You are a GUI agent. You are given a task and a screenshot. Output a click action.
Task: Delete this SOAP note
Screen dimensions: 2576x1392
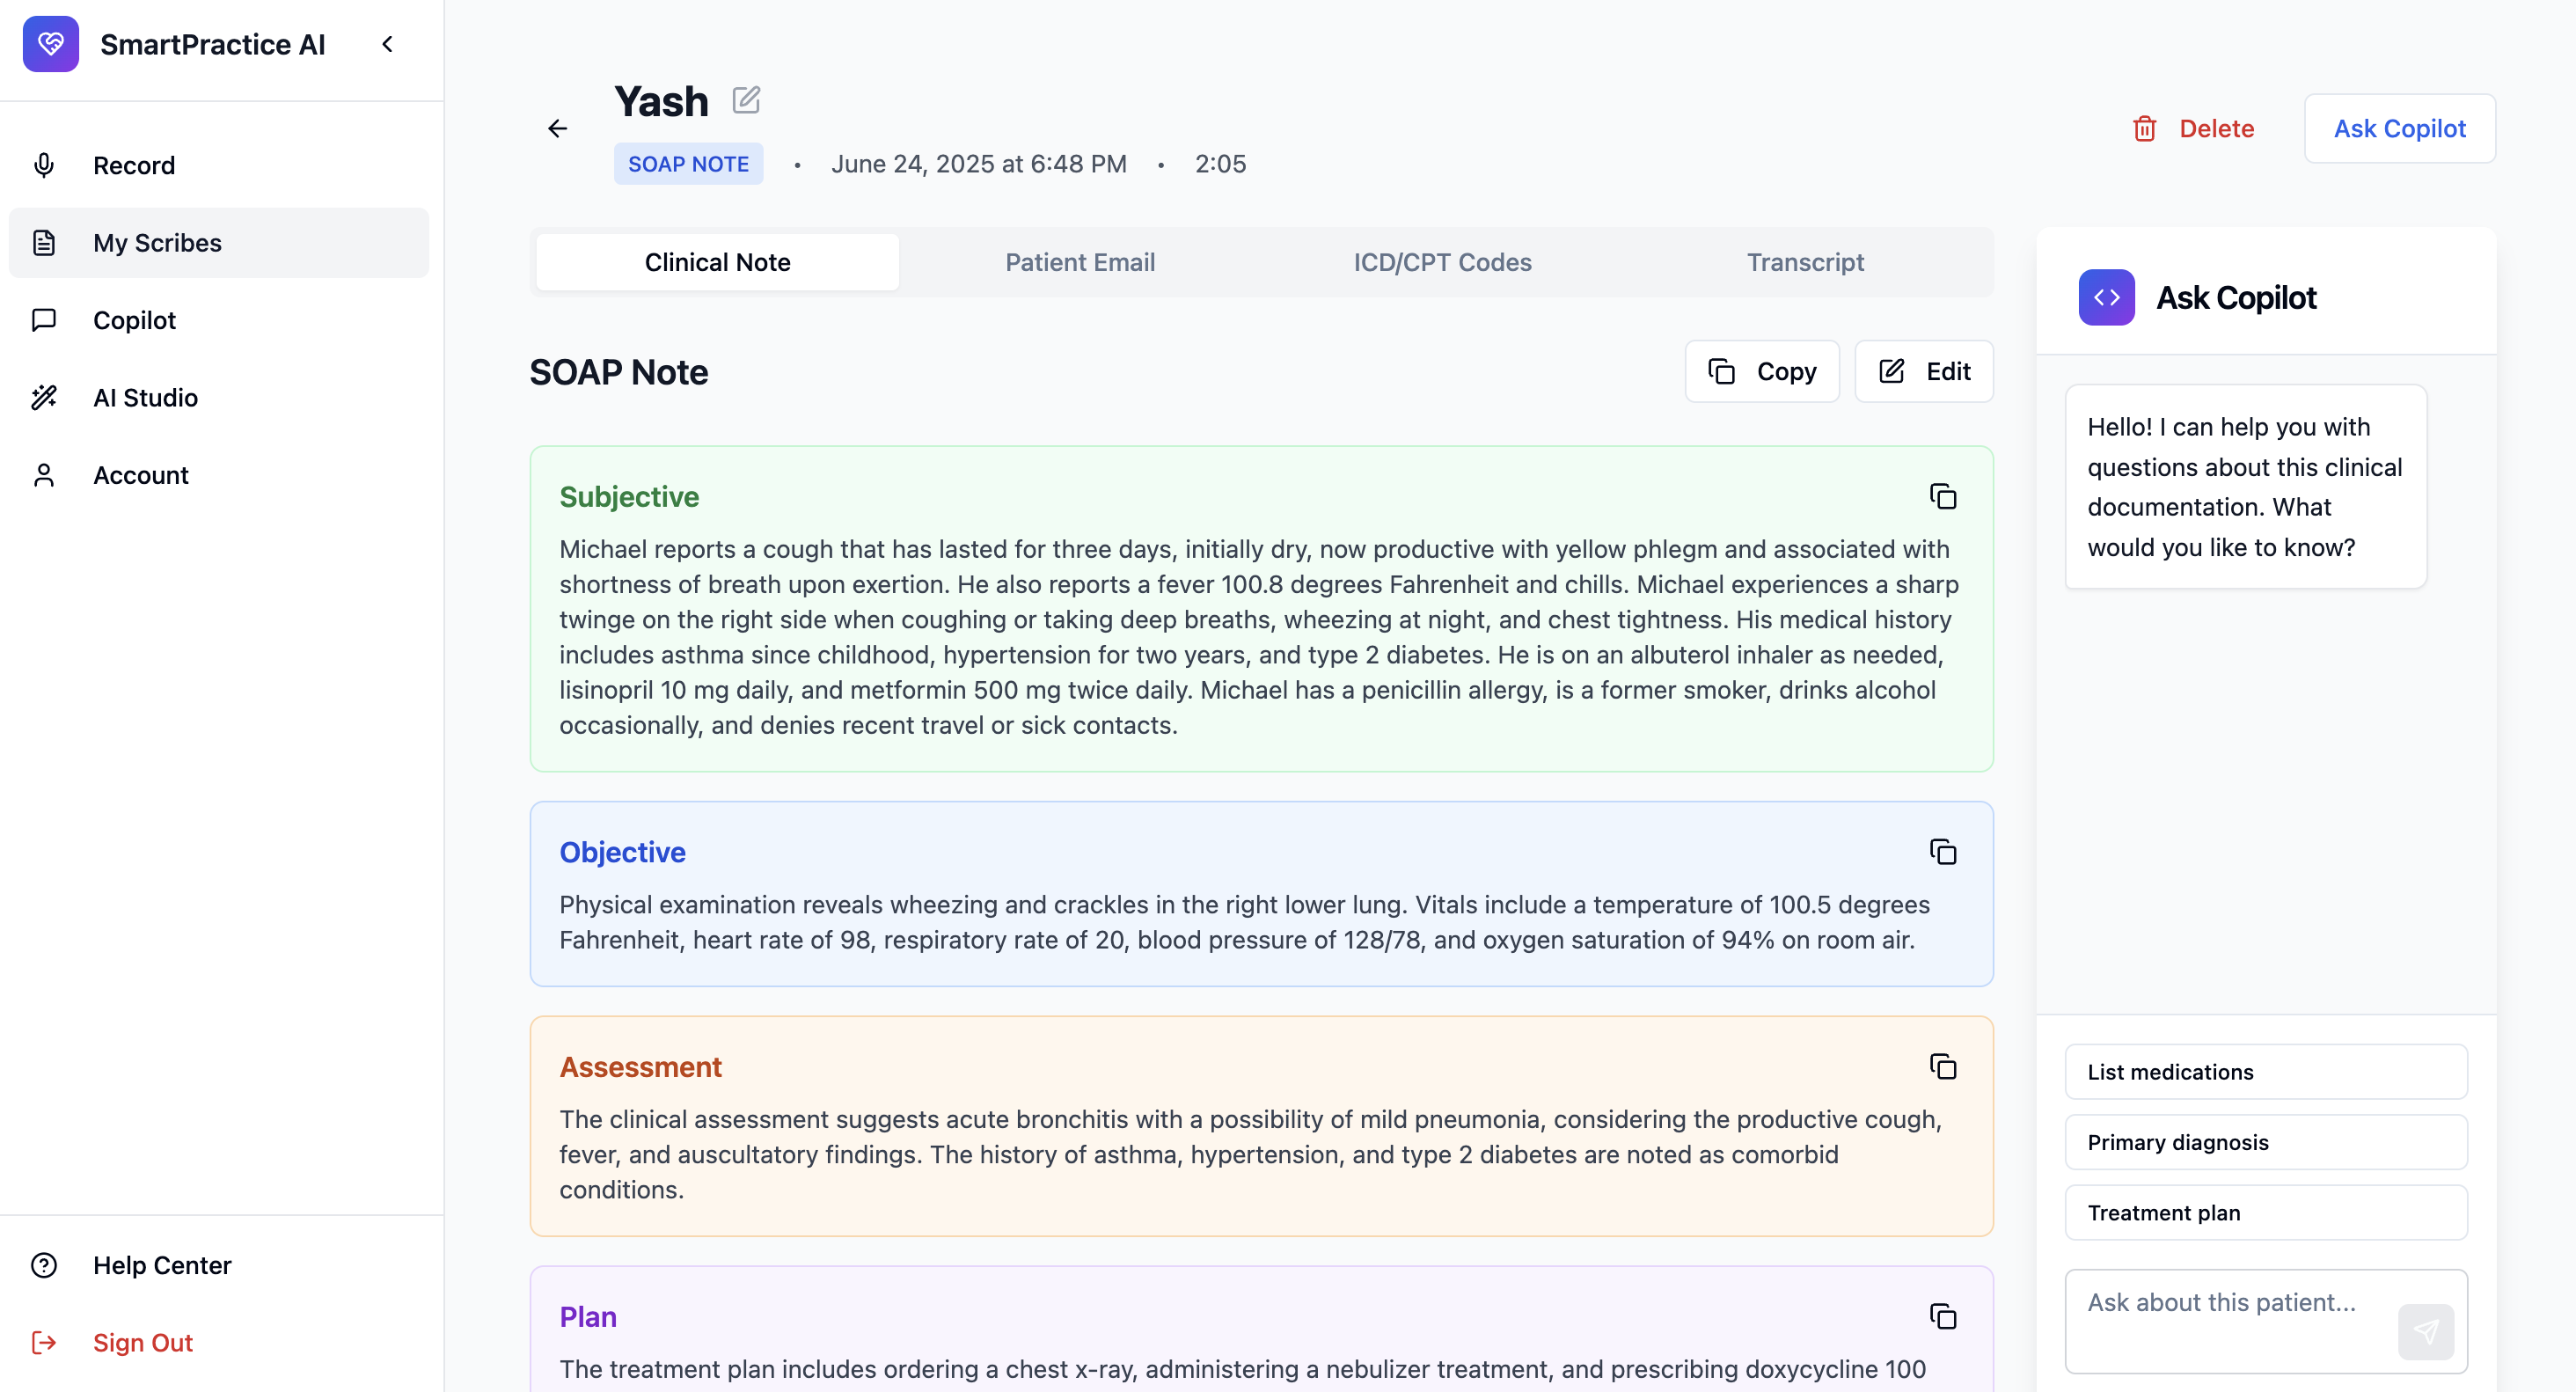(2195, 128)
